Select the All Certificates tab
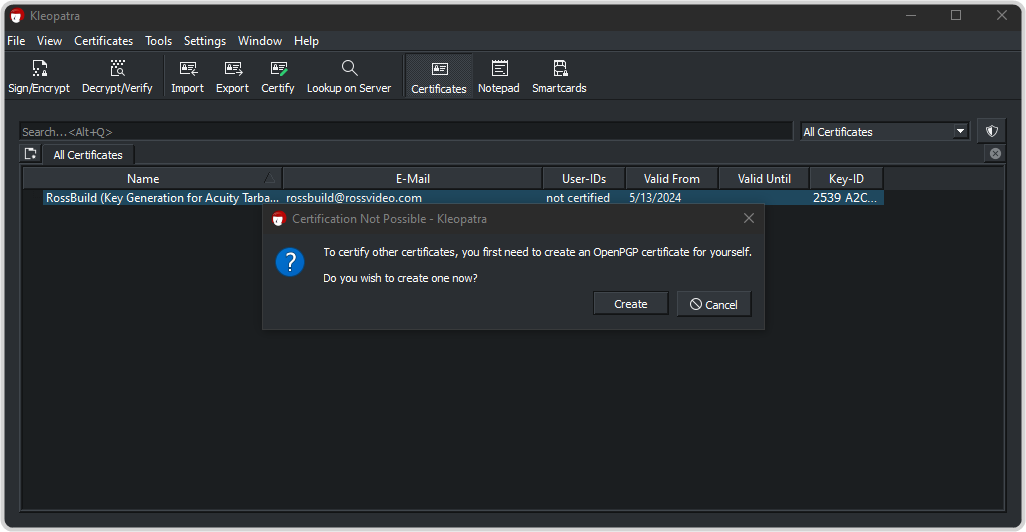 (x=88, y=155)
